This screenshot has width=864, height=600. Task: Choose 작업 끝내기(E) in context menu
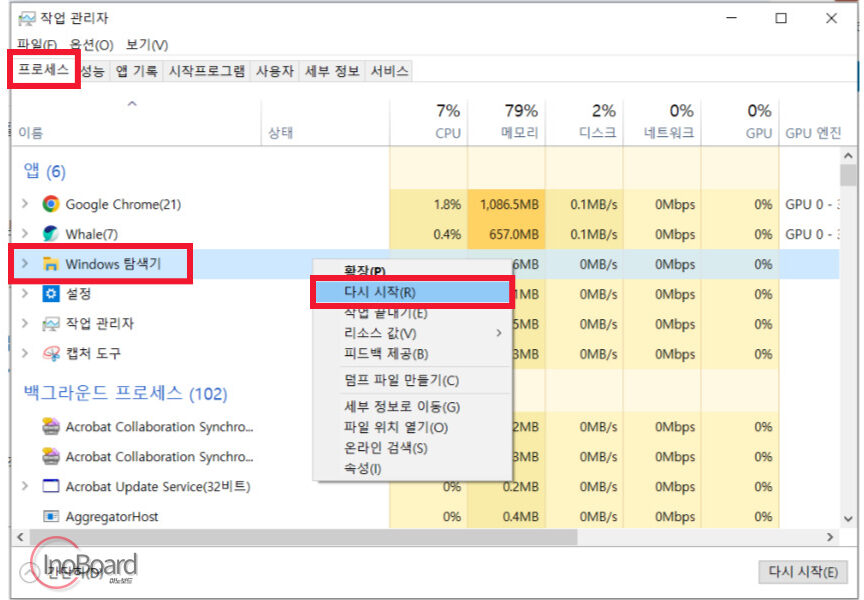pos(413,313)
